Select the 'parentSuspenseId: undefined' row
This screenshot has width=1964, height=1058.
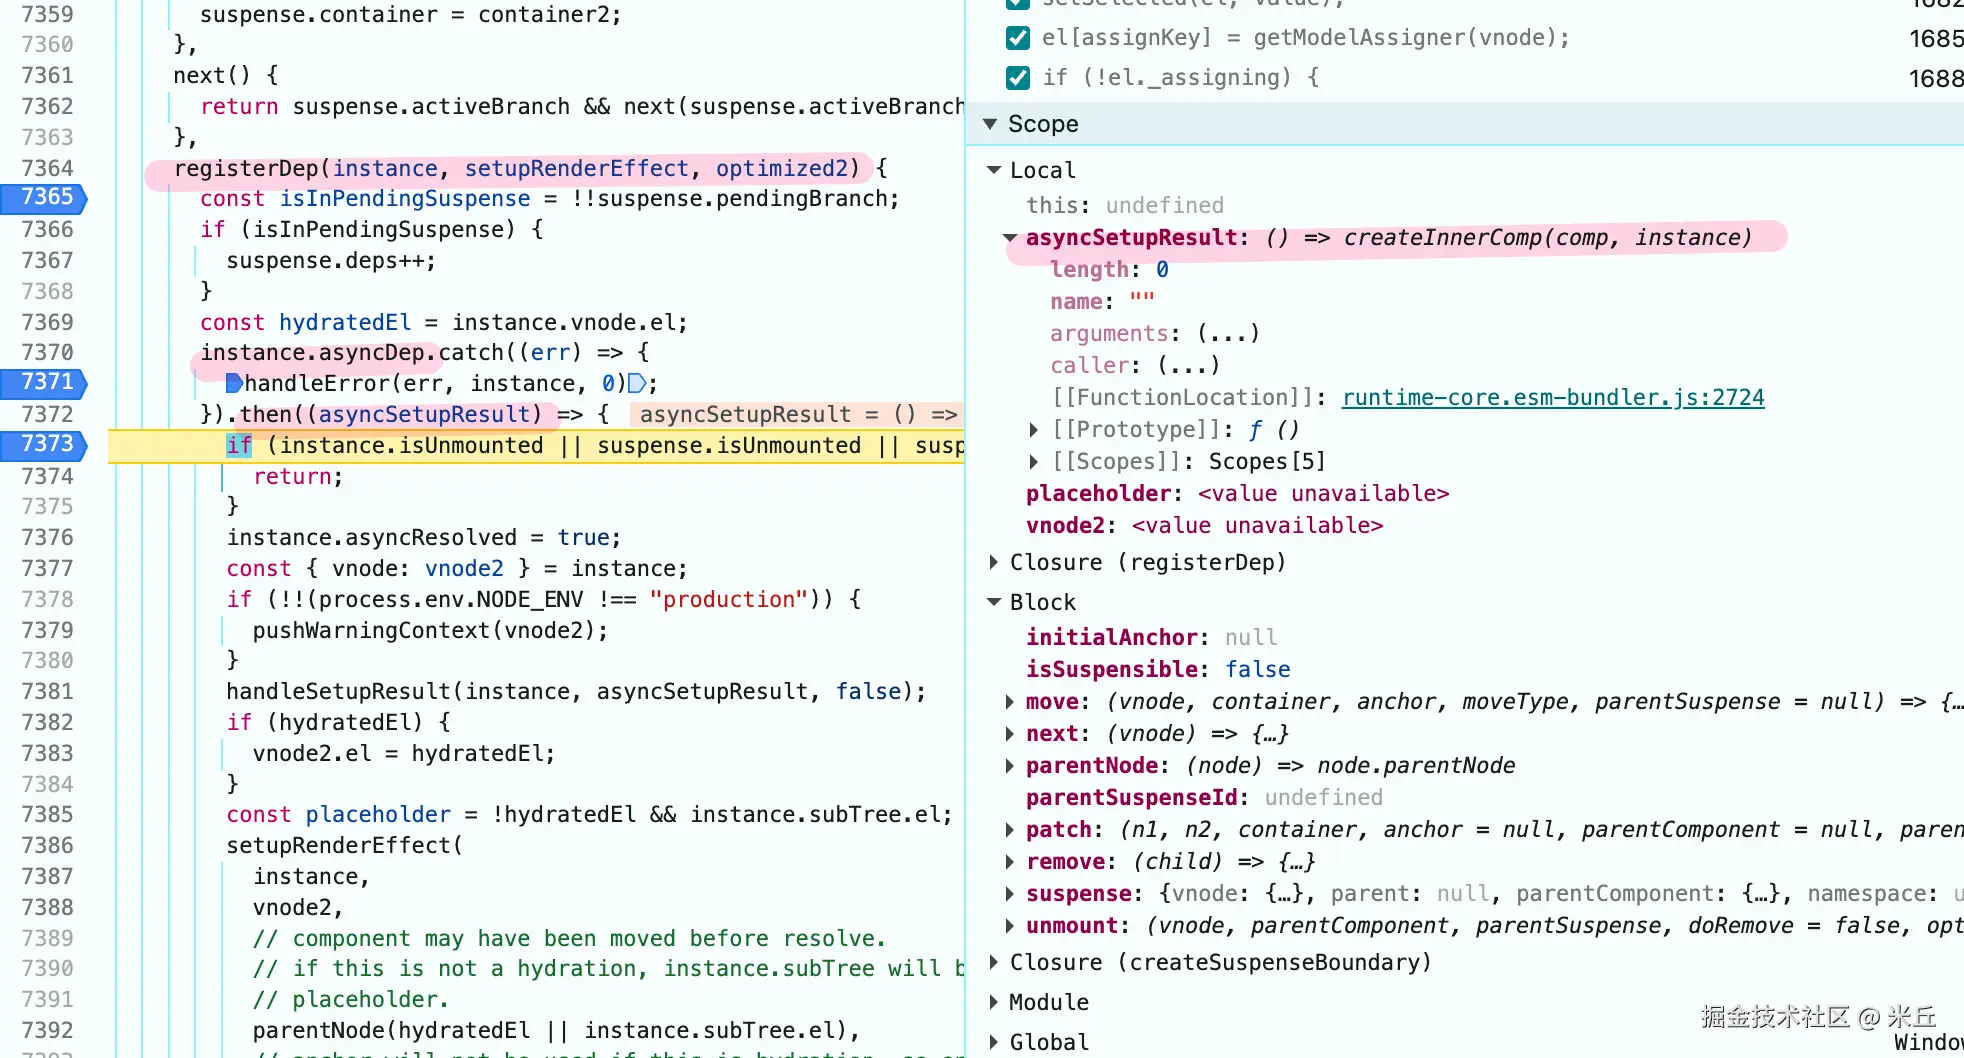(x=1204, y=798)
